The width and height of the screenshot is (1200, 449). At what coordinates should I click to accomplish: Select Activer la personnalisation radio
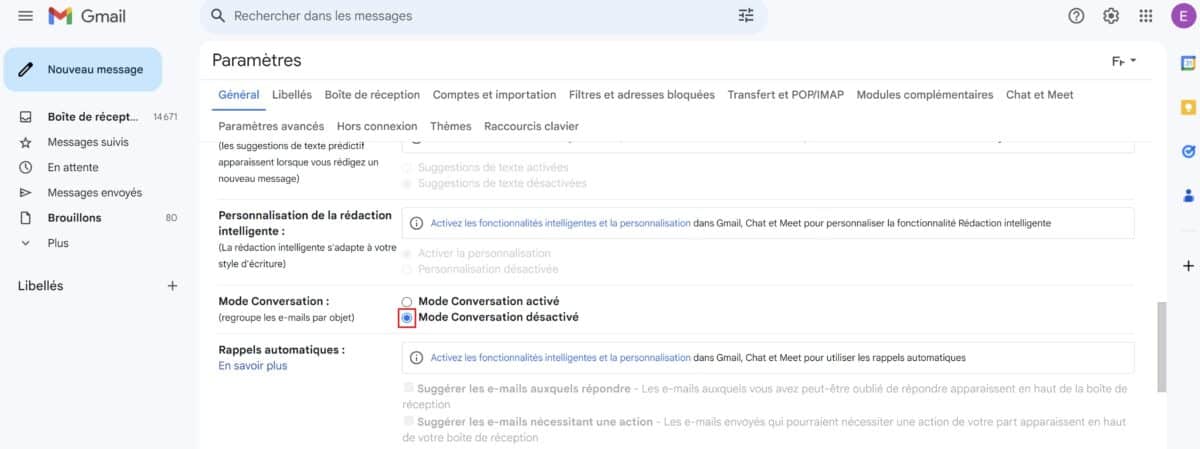(x=407, y=254)
